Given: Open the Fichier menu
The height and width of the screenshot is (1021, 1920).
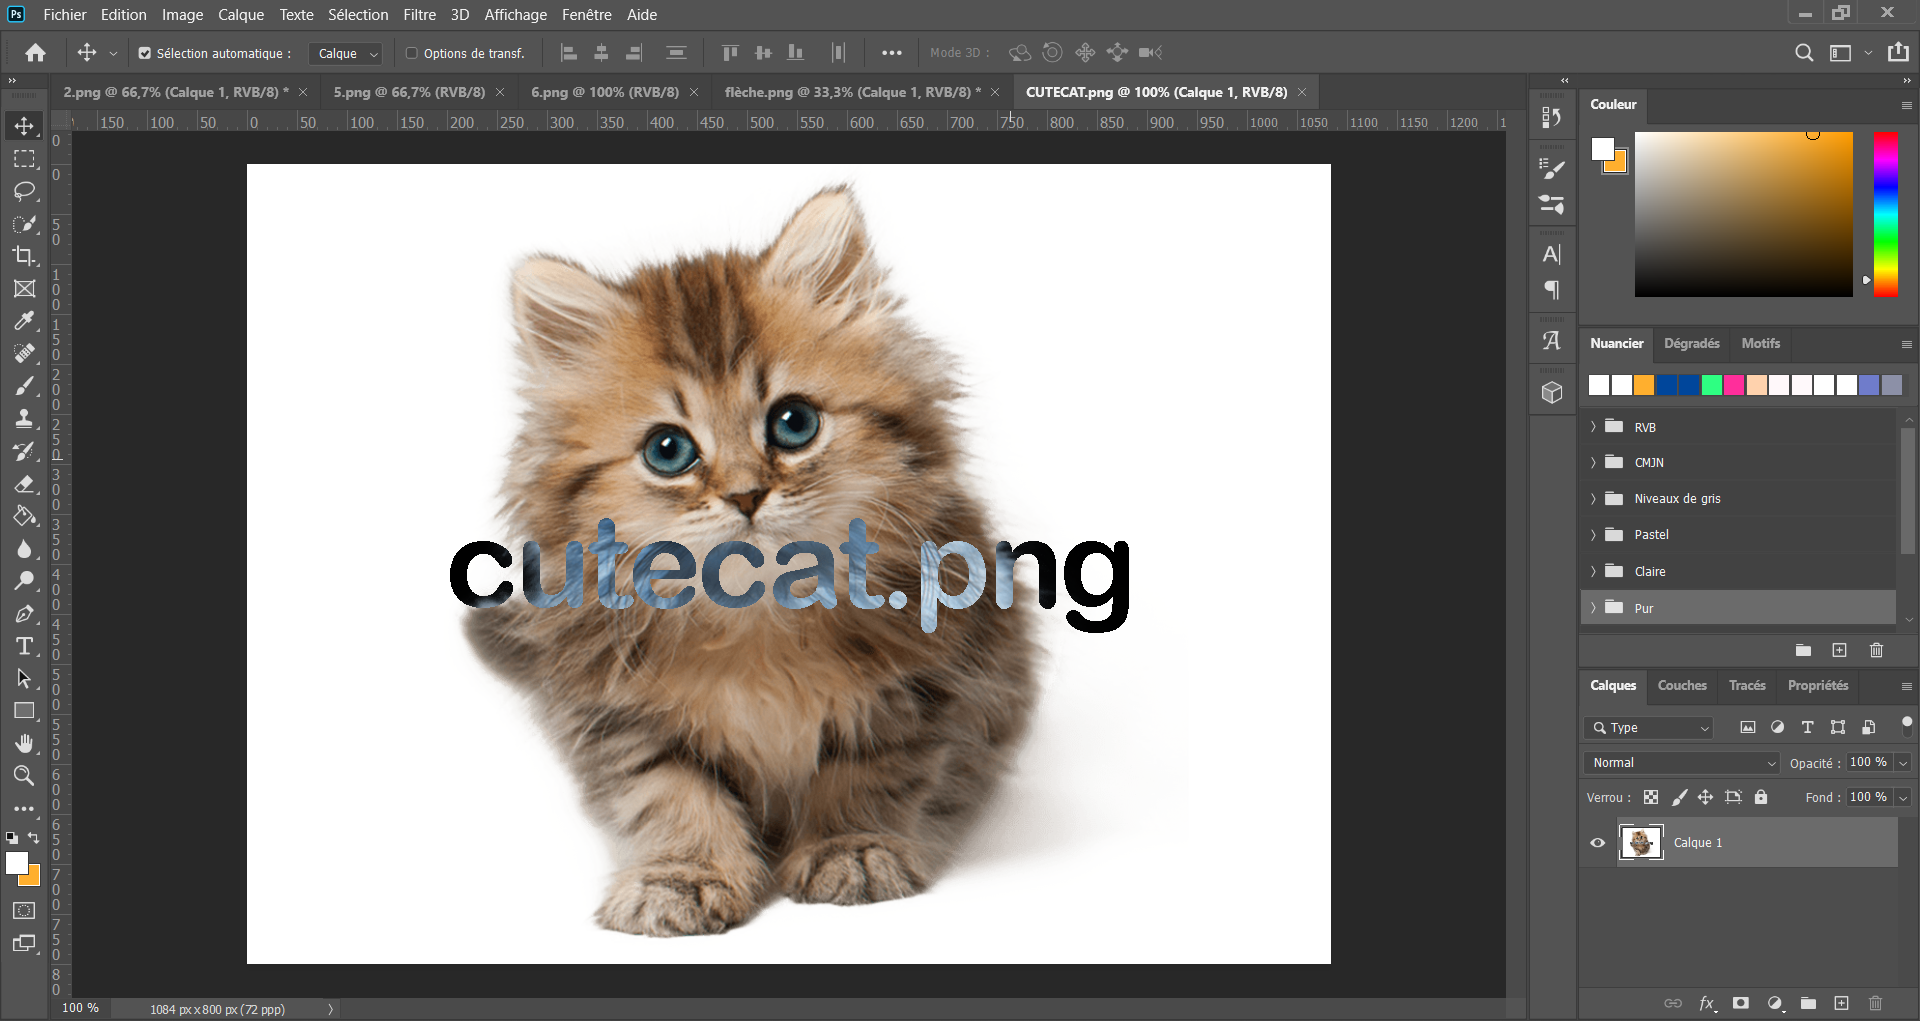Looking at the screenshot, I should click(x=65, y=15).
